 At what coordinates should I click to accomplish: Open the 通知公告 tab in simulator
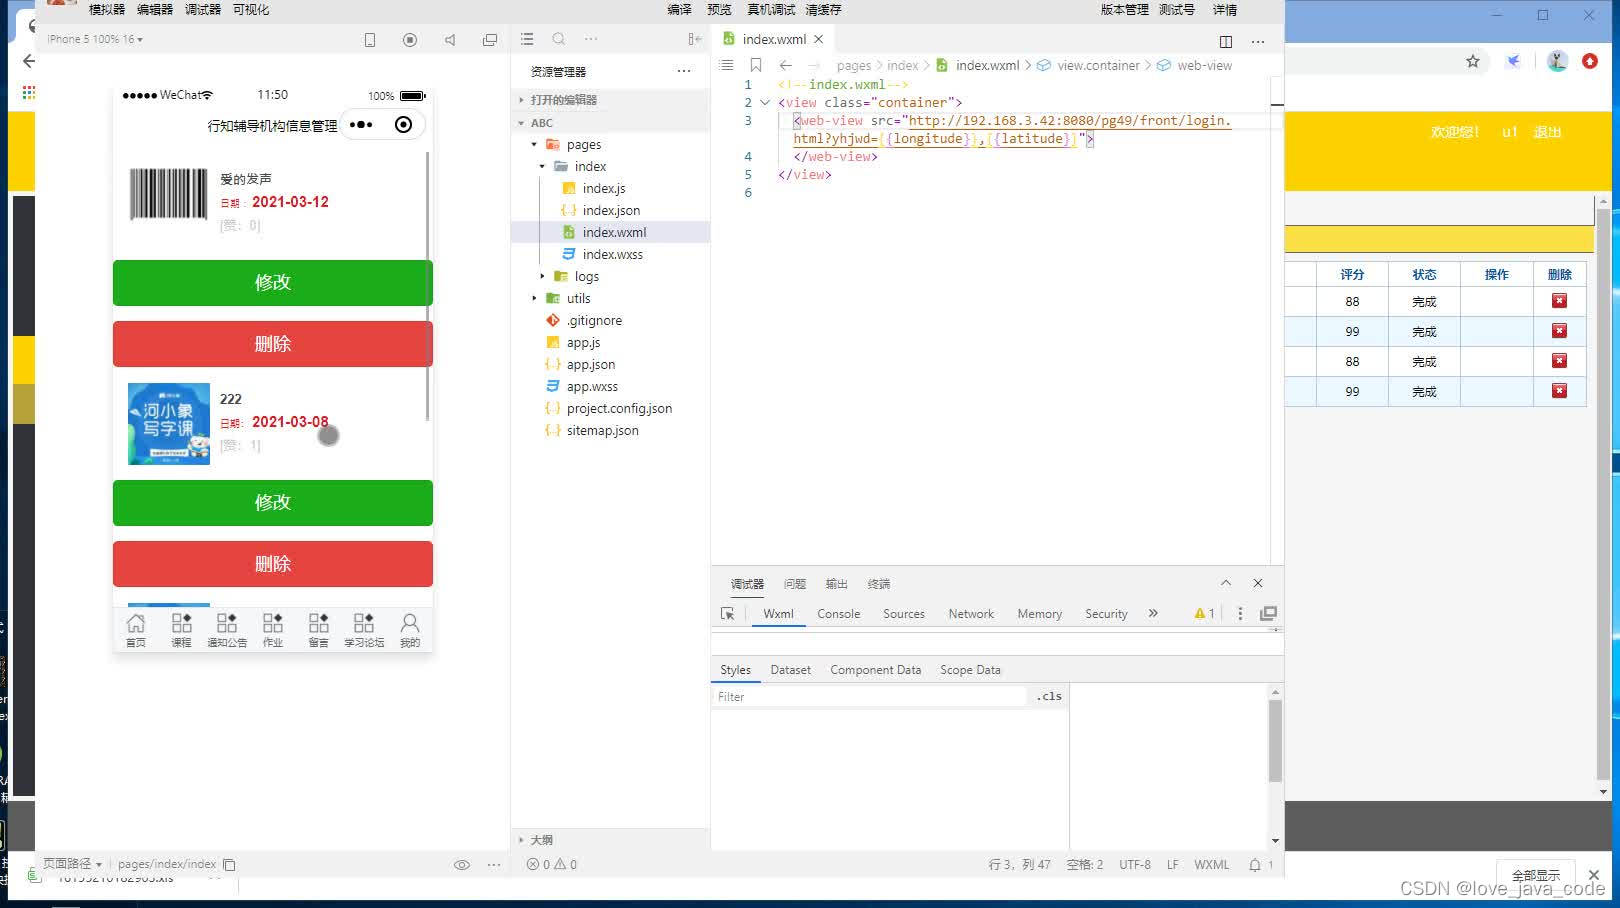click(x=227, y=630)
